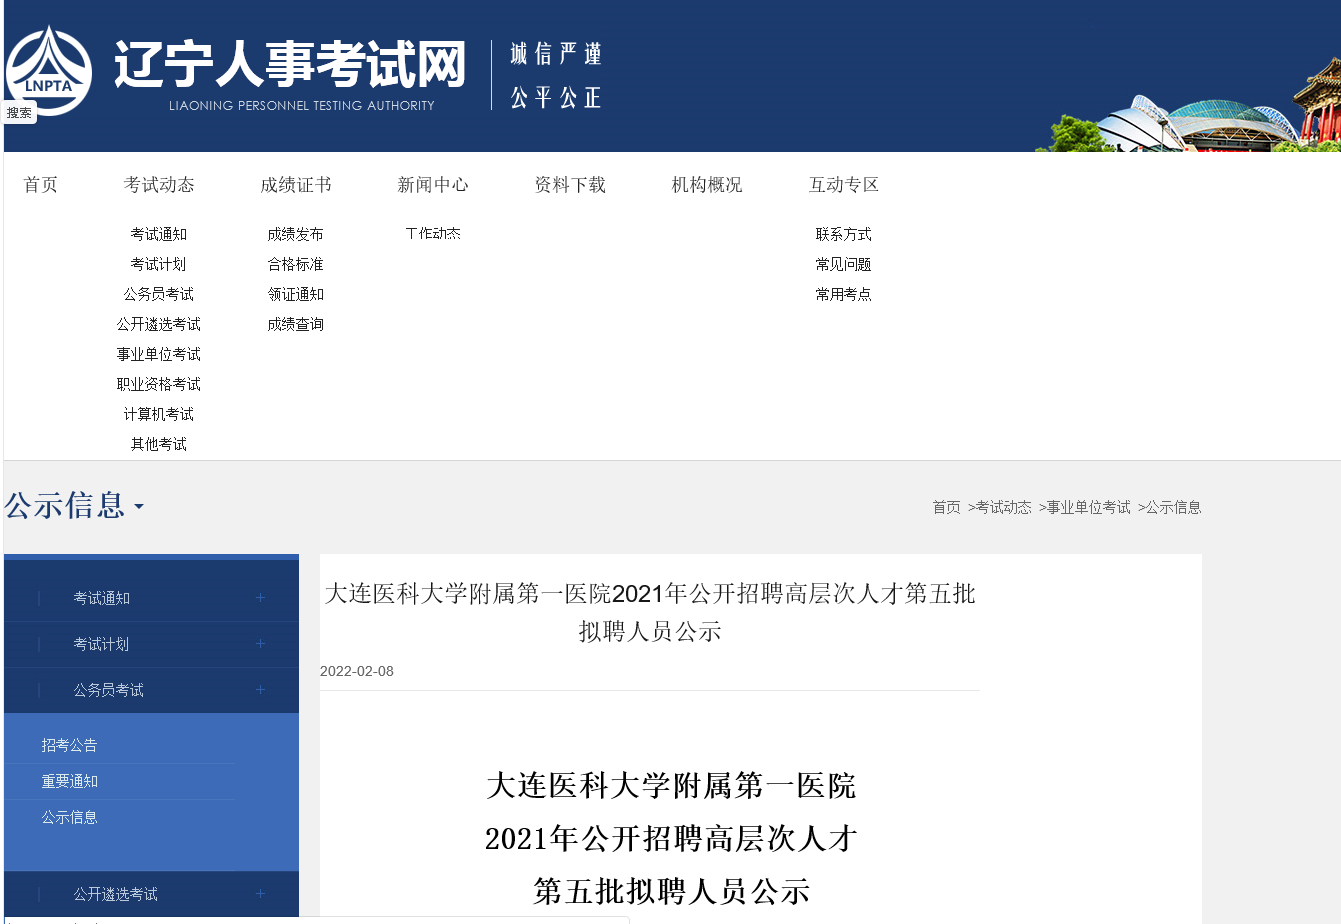Visit 联系方式 under 互动专区
The image size is (1341, 924).
pyautogui.click(x=843, y=234)
